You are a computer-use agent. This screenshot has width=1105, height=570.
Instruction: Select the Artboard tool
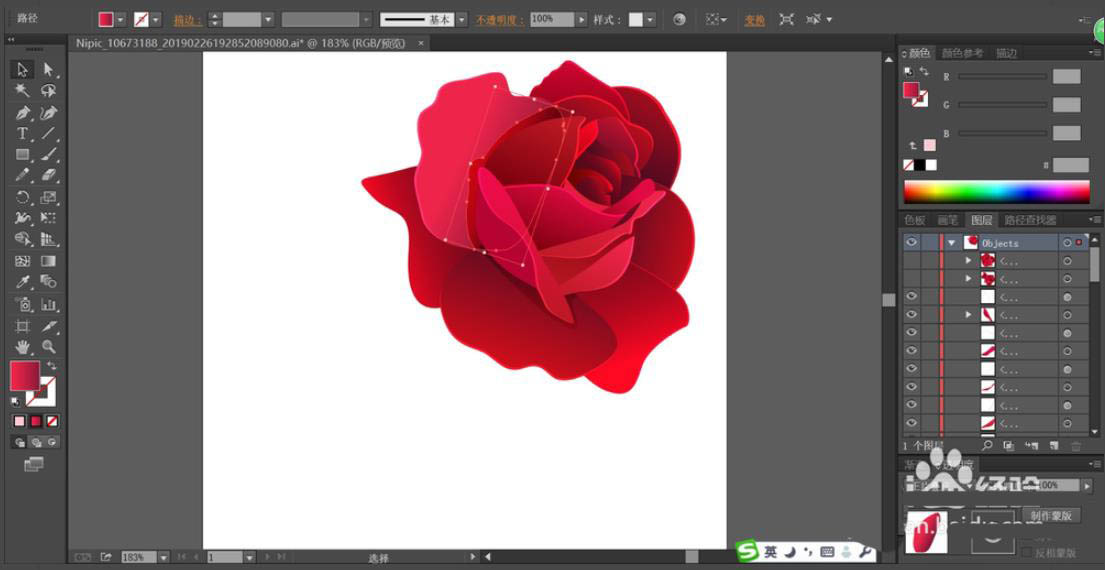coord(23,326)
